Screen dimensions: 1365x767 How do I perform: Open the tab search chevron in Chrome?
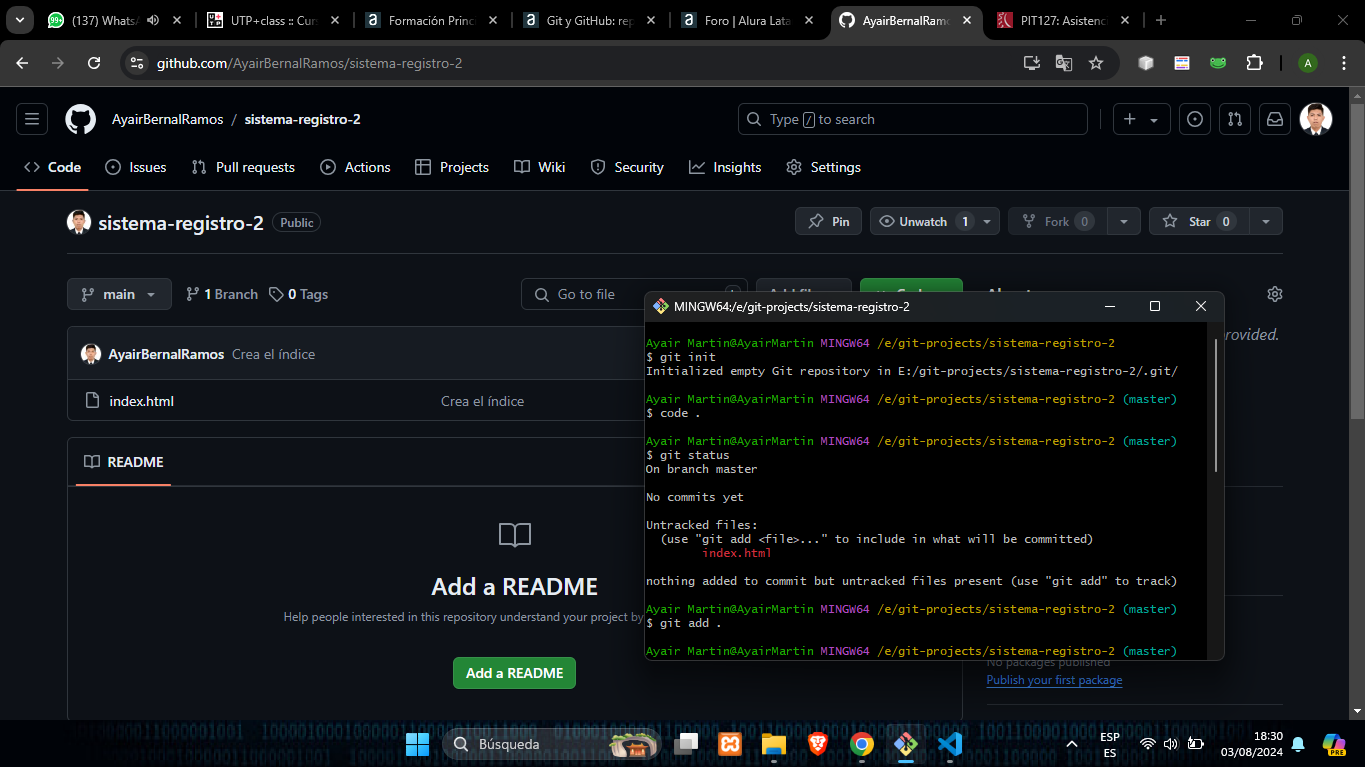(19, 20)
